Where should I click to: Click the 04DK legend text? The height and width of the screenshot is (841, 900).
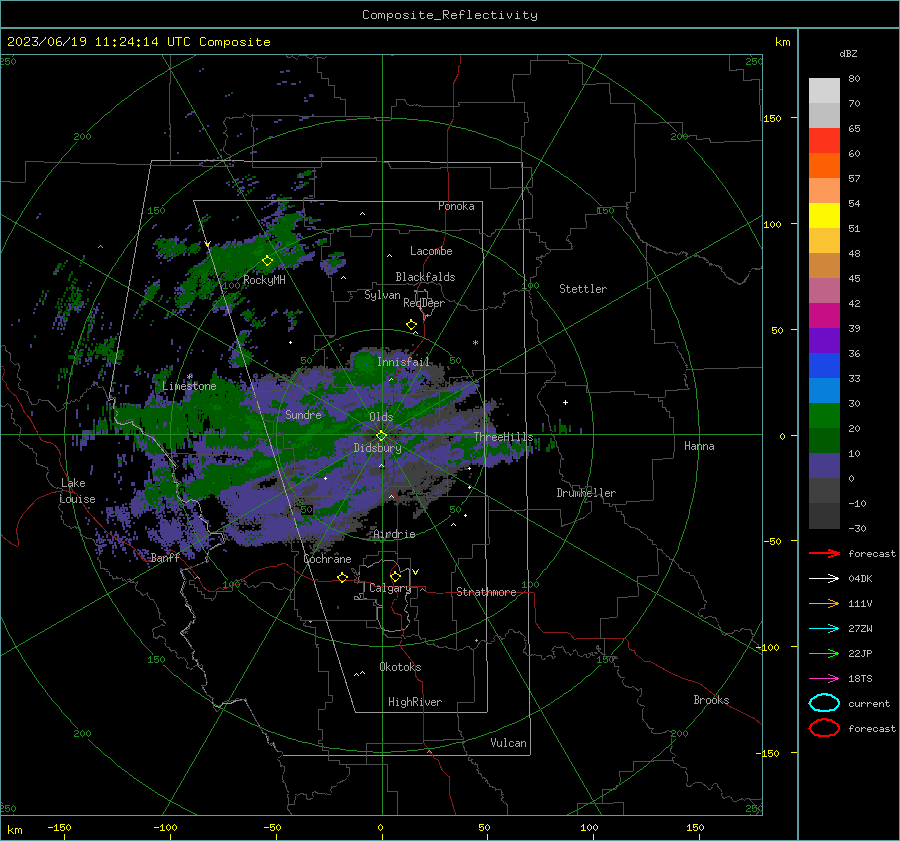(860, 579)
